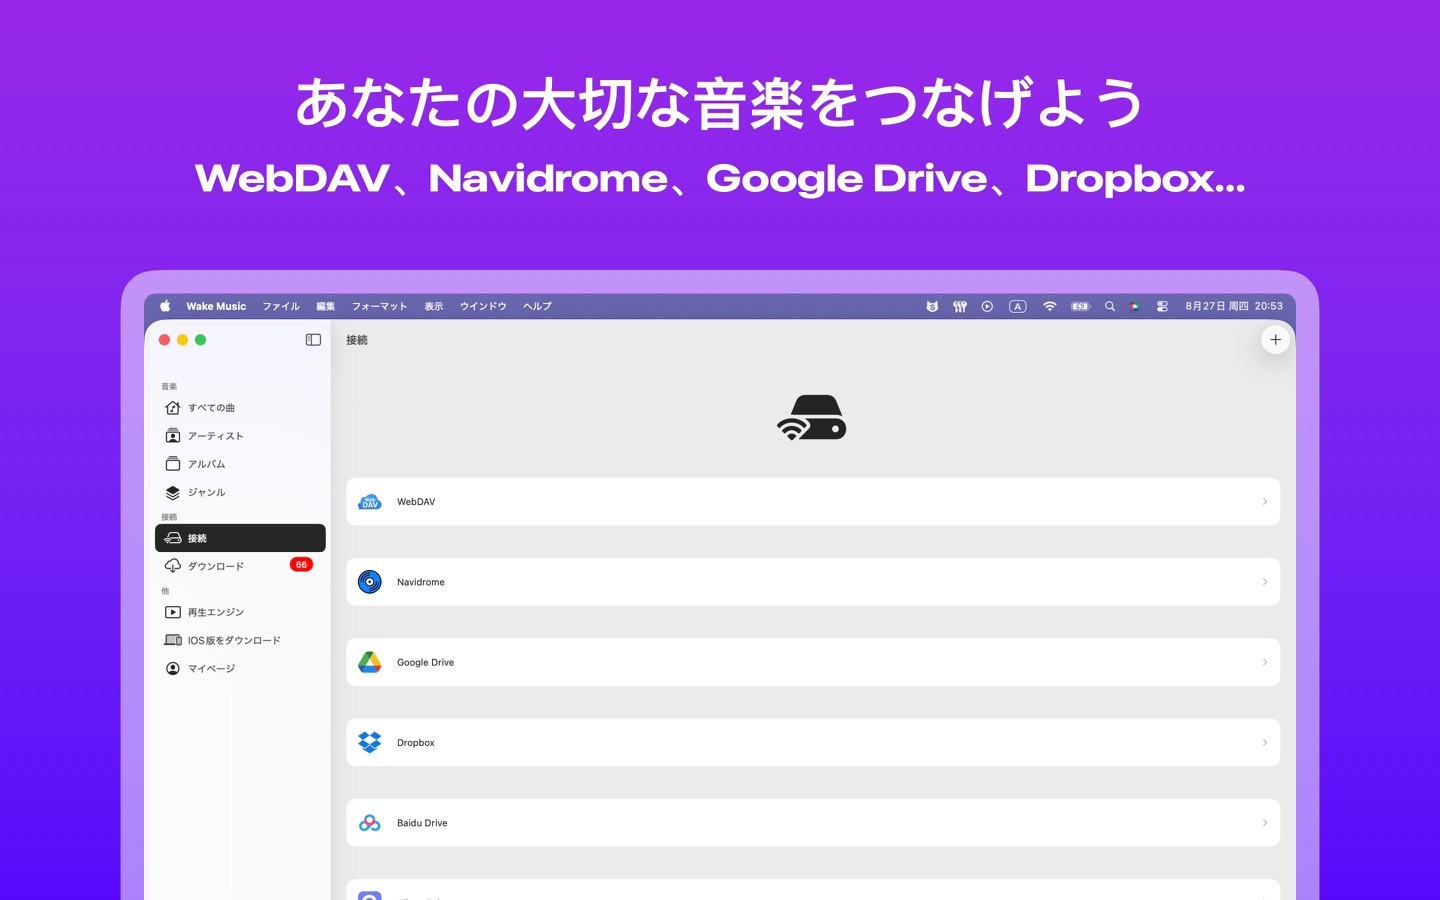Screen dimensions: 1440x900
Task: Click the アルバム label
Action: tap(206, 464)
